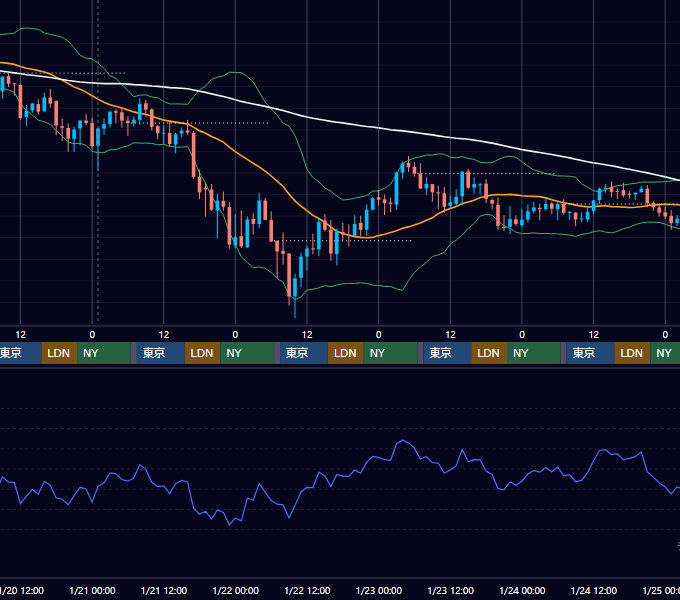This screenshot has height=600, width=680.
Task: Select the 東京 session box for 1/23
Action: click(447, 353)
